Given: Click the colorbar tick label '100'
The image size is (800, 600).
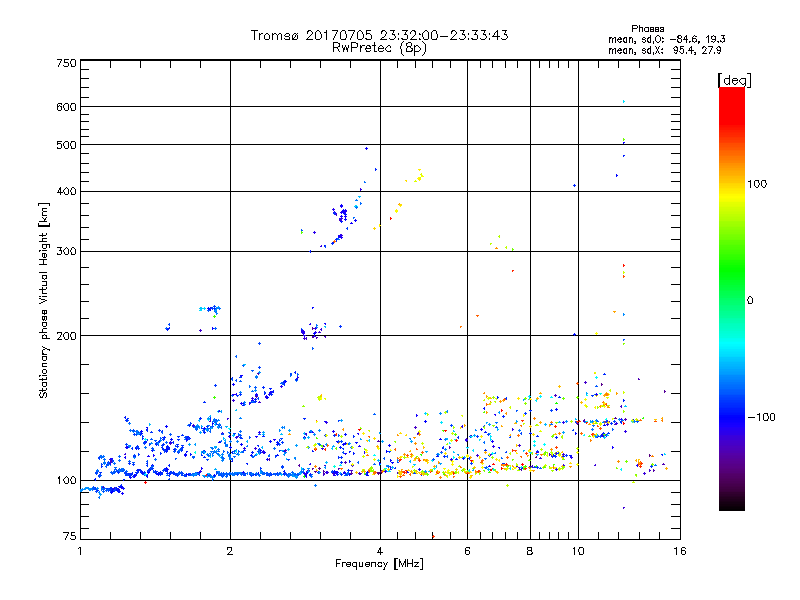Looking at the screenshot, I should pyautogui.click(x=757, y=184).
